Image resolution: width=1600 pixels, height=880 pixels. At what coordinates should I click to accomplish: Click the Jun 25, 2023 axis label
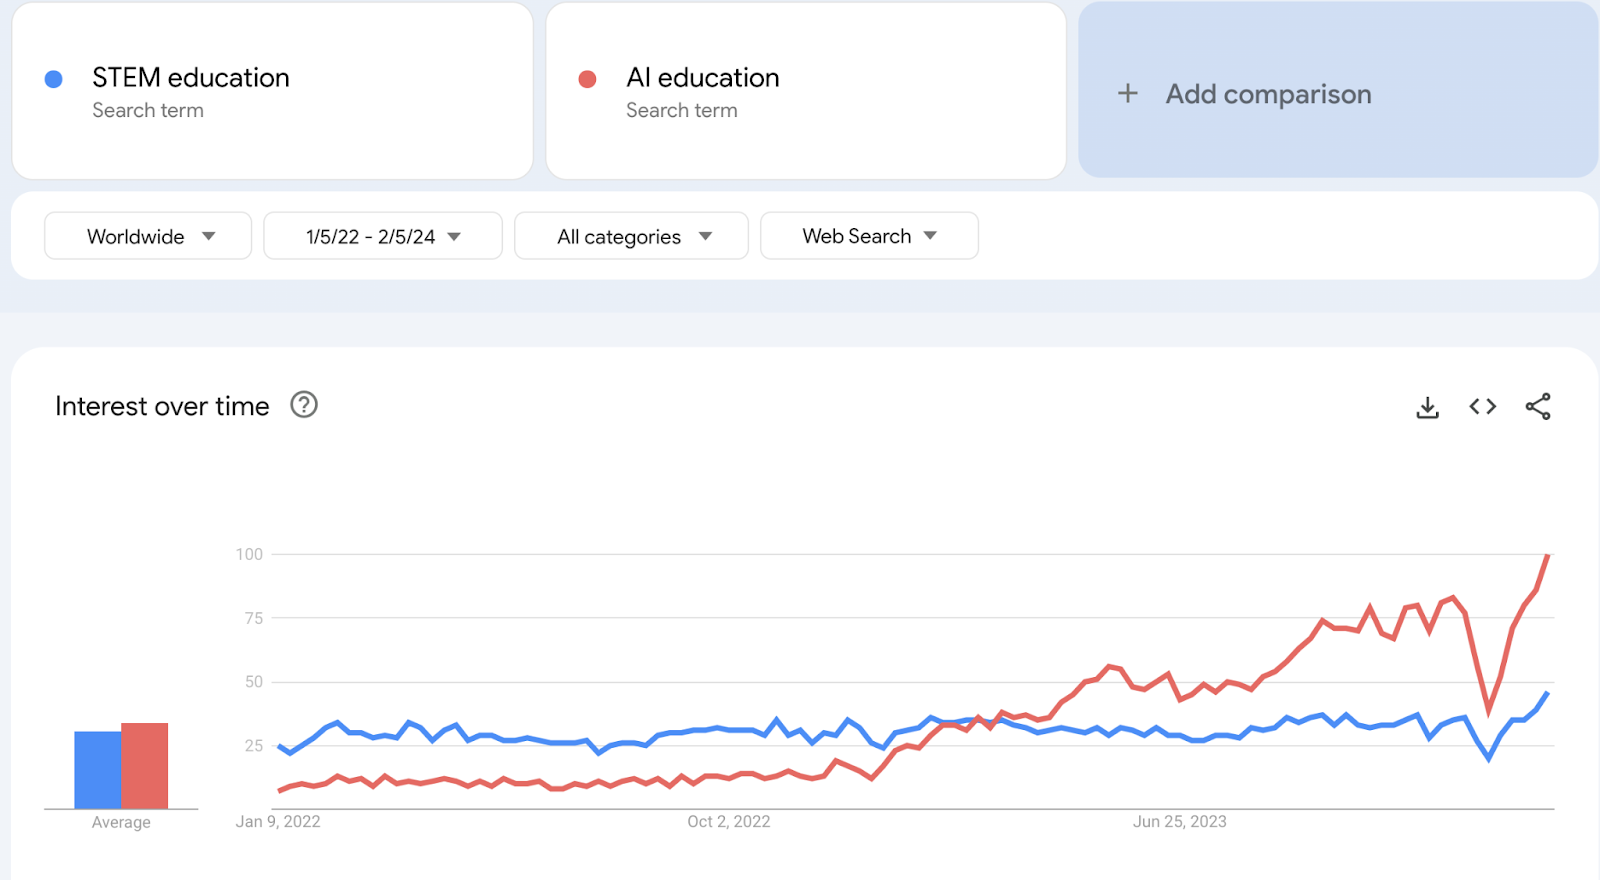(x=1180, y=821)
